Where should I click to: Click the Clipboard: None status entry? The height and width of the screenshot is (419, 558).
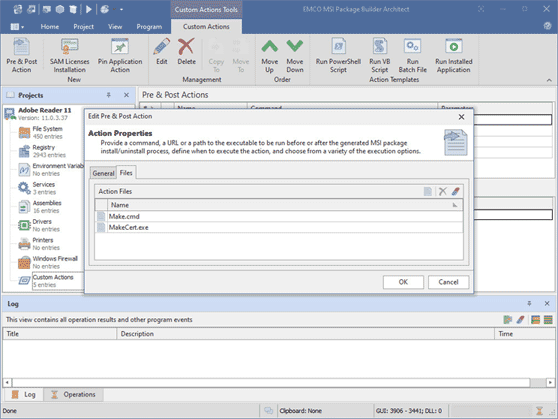300,411
